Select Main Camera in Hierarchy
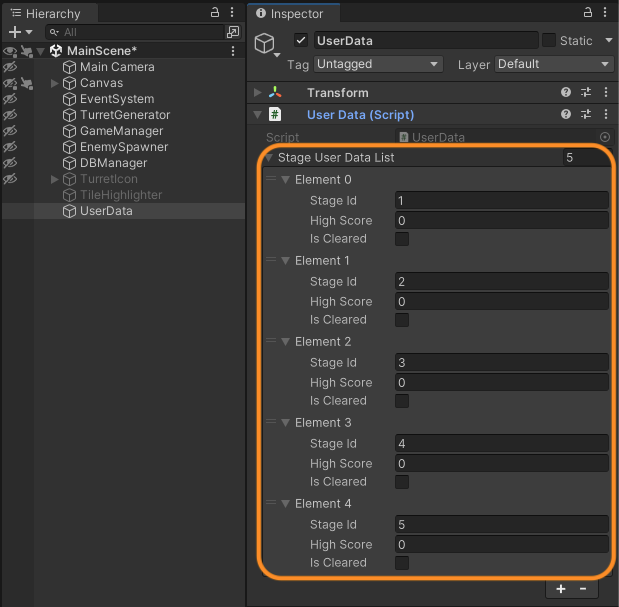Image resolution: width=619 pixels, height=607 pixels. (x=117, y=67)
